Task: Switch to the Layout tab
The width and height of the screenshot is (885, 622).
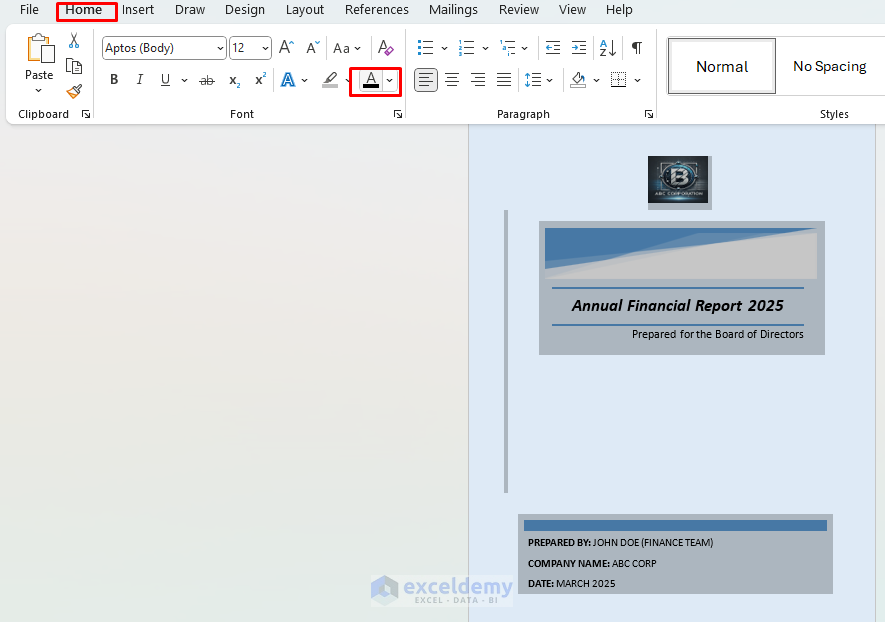Action: [305, 10]
